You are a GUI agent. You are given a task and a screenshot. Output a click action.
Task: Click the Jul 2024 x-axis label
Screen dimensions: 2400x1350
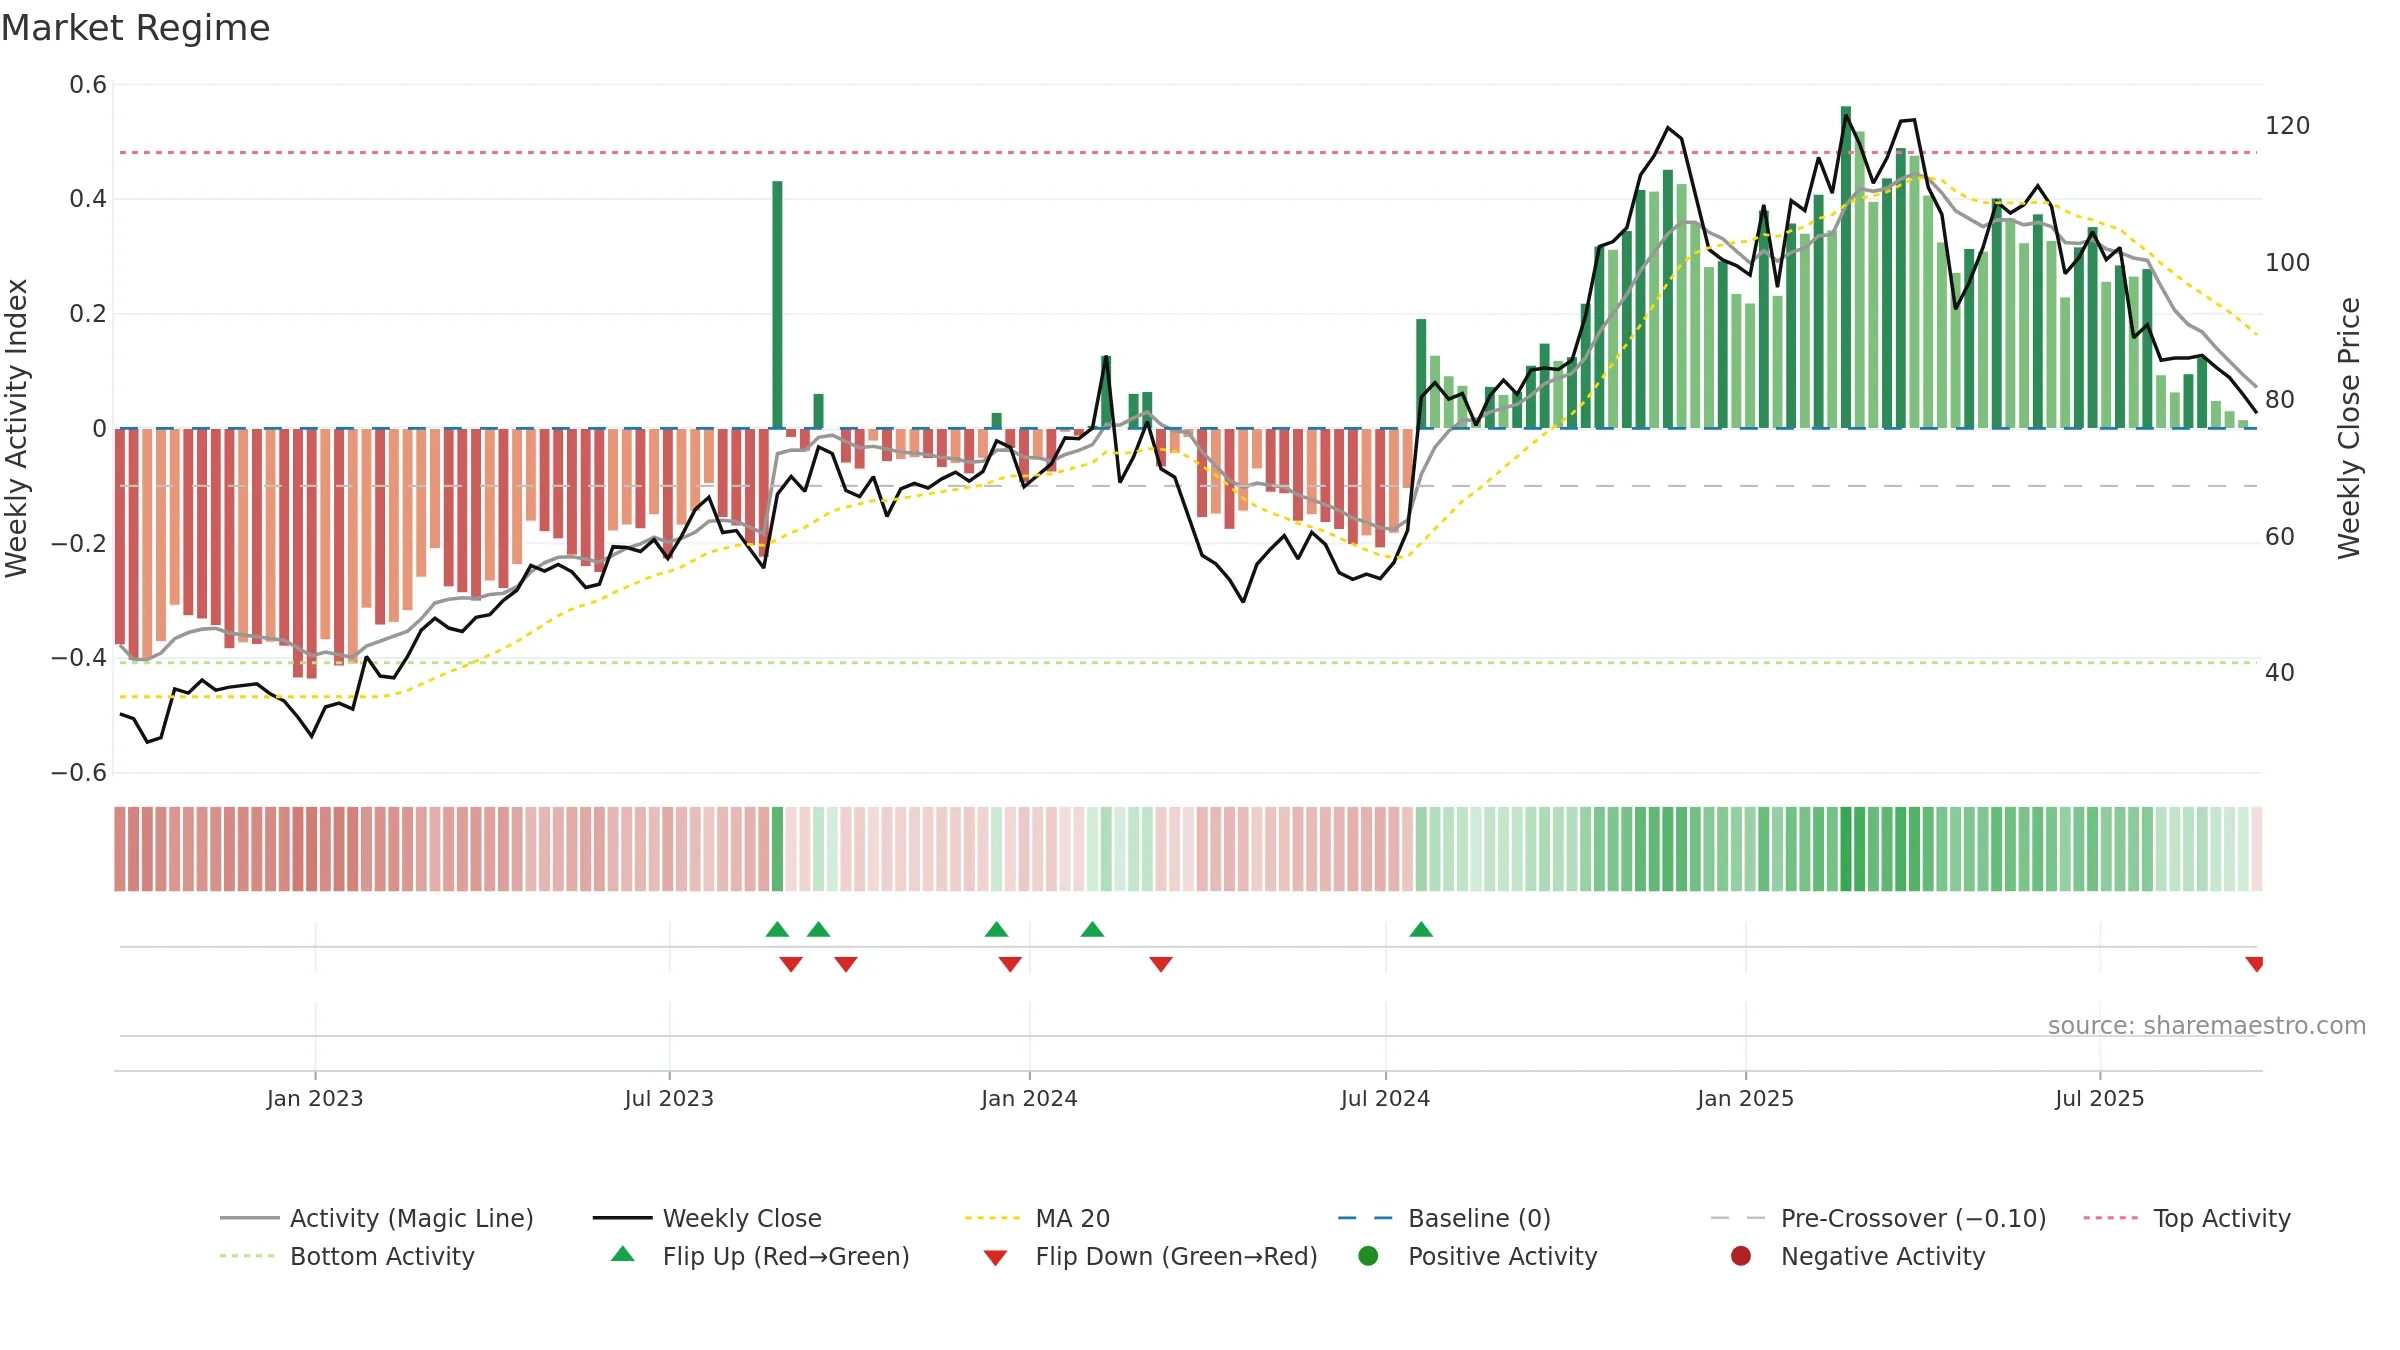(x=1385, y=1098)
